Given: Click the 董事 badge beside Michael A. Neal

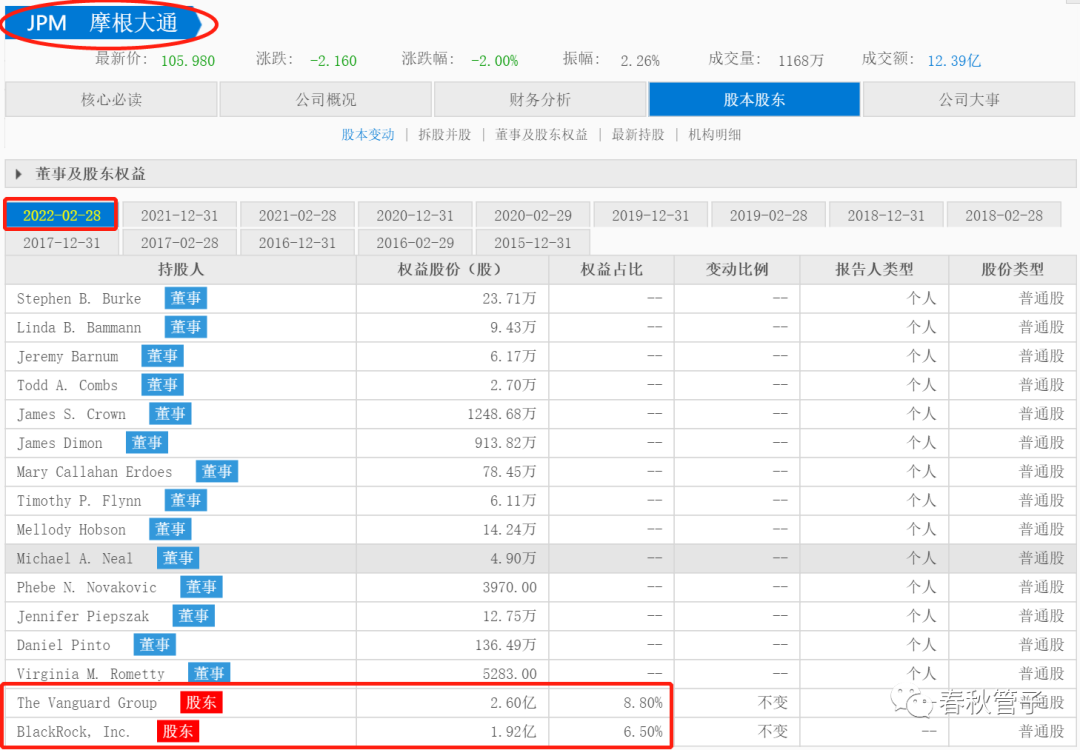Looking at the screenshot, I should click(178, 559).
